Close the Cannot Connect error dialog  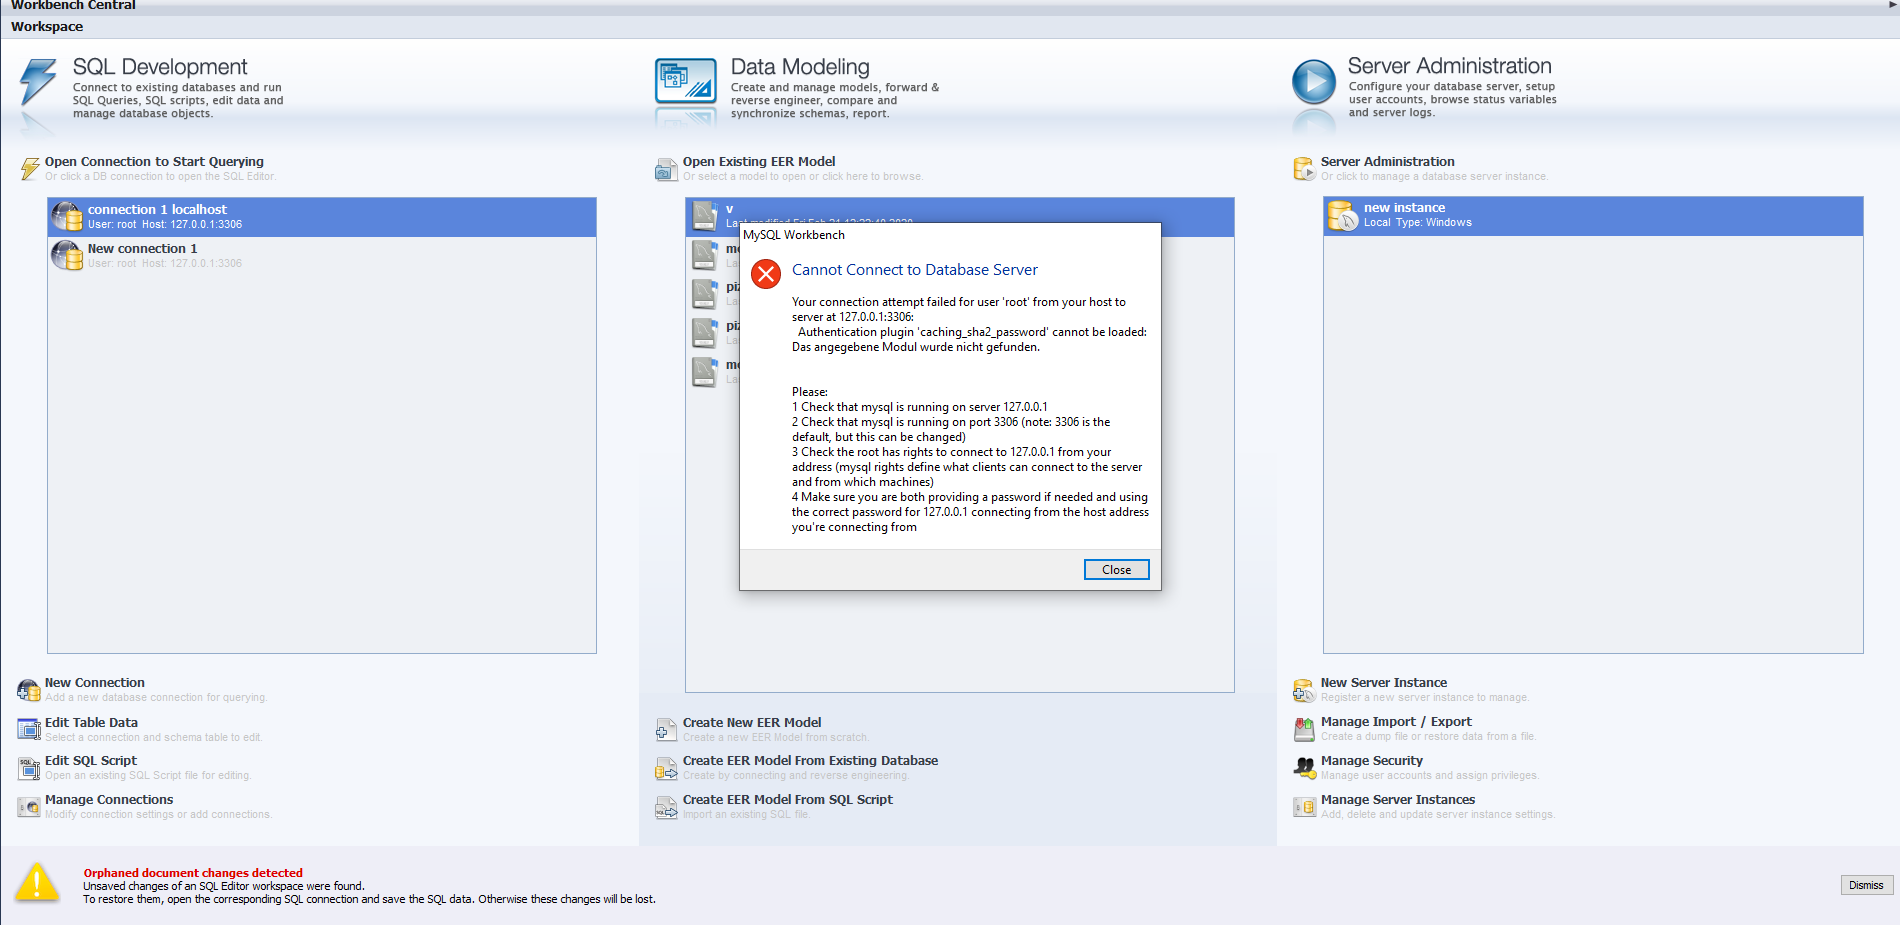click(x=1116, y=569)
